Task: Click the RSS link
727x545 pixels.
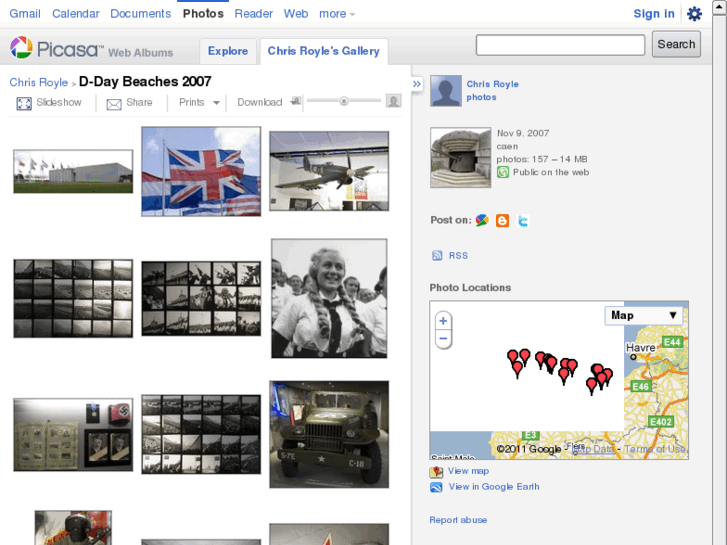Action: (458, 256)
